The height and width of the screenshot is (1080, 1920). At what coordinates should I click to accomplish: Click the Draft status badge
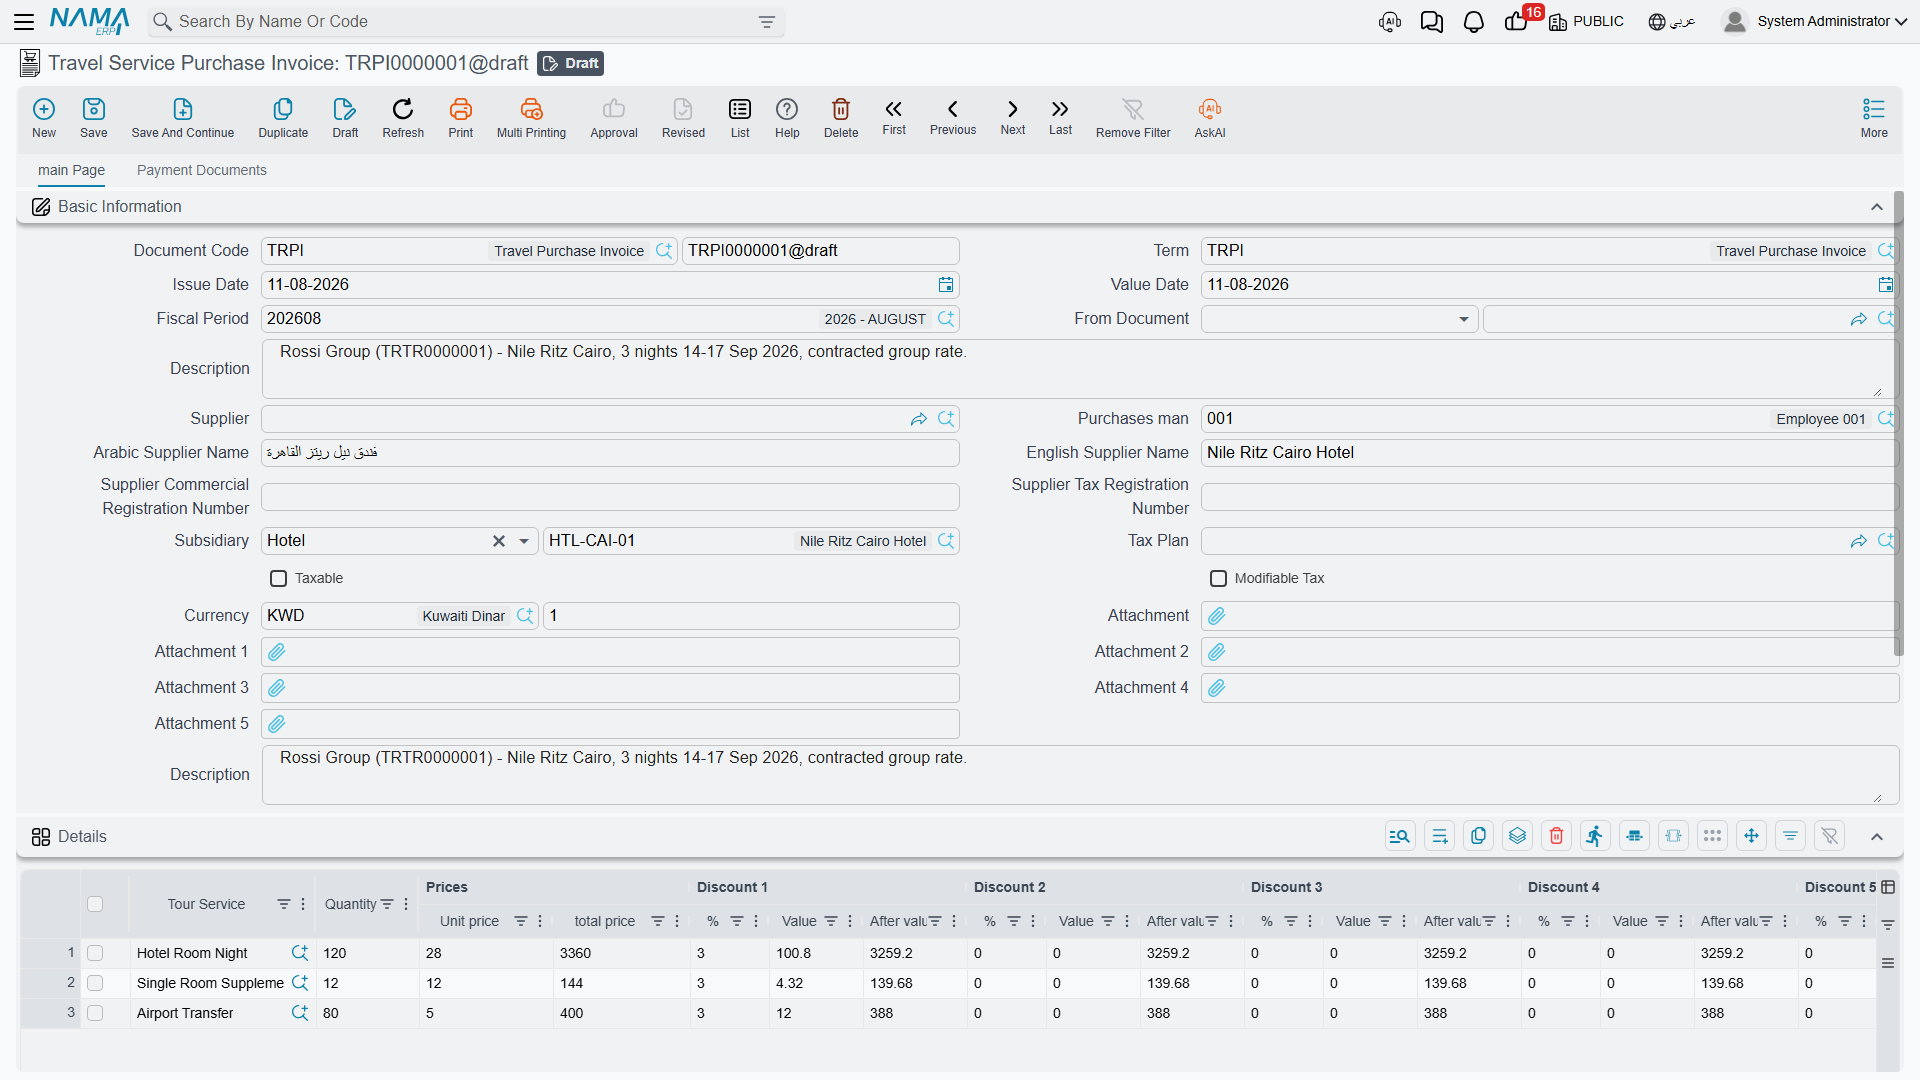pyautogui.click(x=571, y=63)
